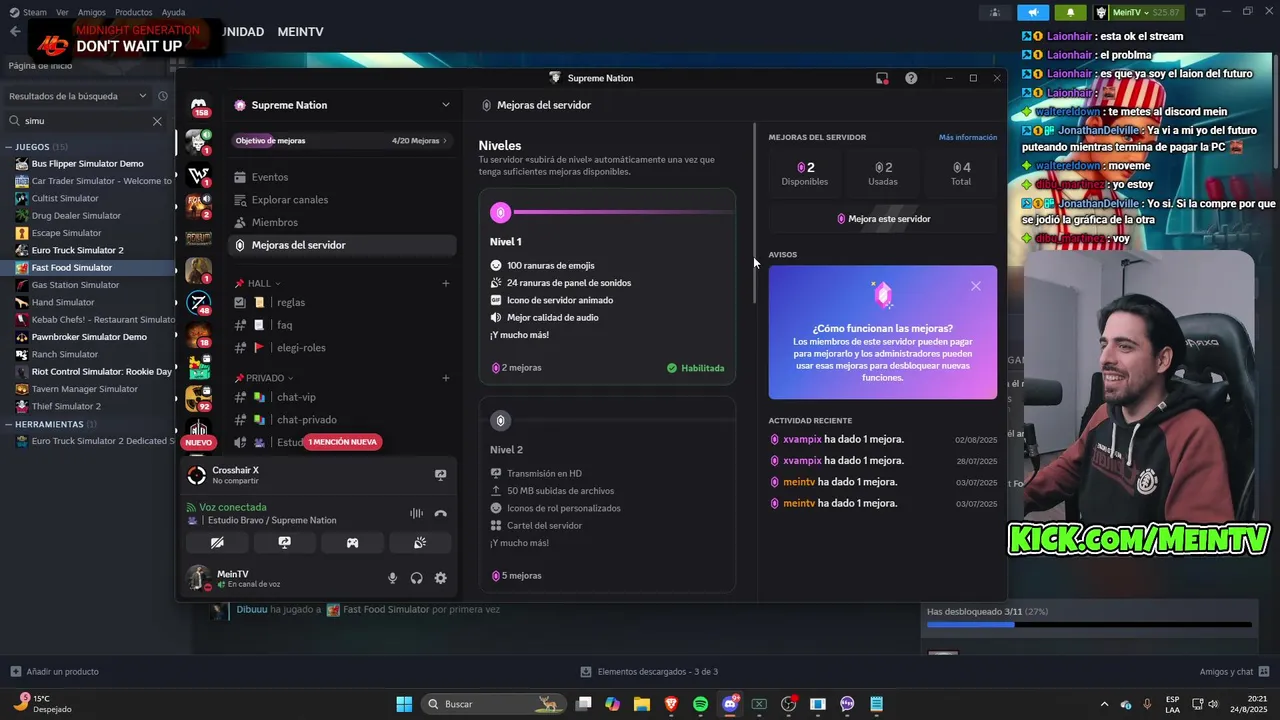Open Explorar canales

point(342,200)
